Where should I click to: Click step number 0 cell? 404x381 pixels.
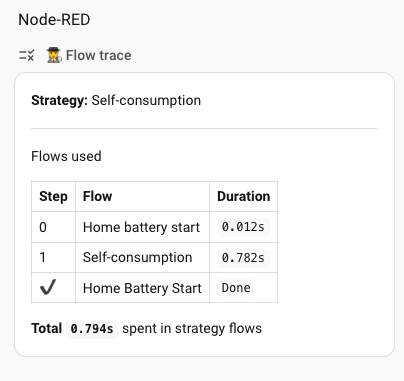pyautogui.click(x=53, y=227)
